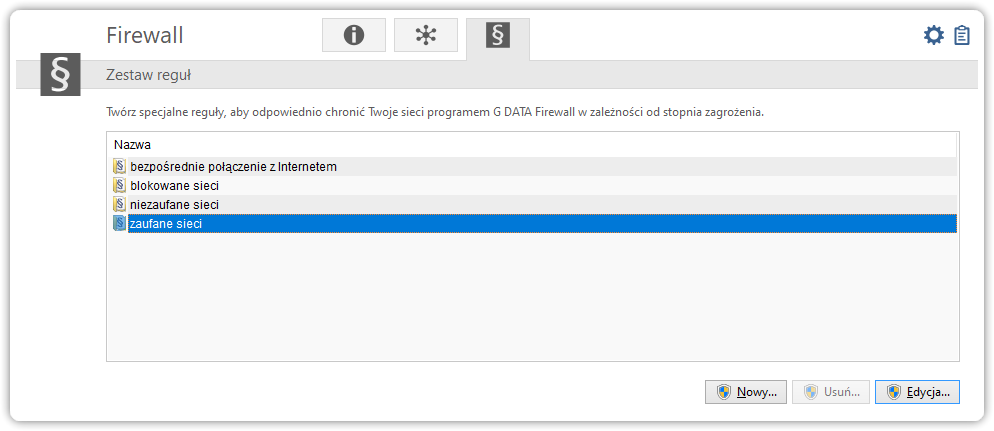This screenshot has height=431, width=994.
Task: Open the status info tab
Action: click(x=354, y=35)
